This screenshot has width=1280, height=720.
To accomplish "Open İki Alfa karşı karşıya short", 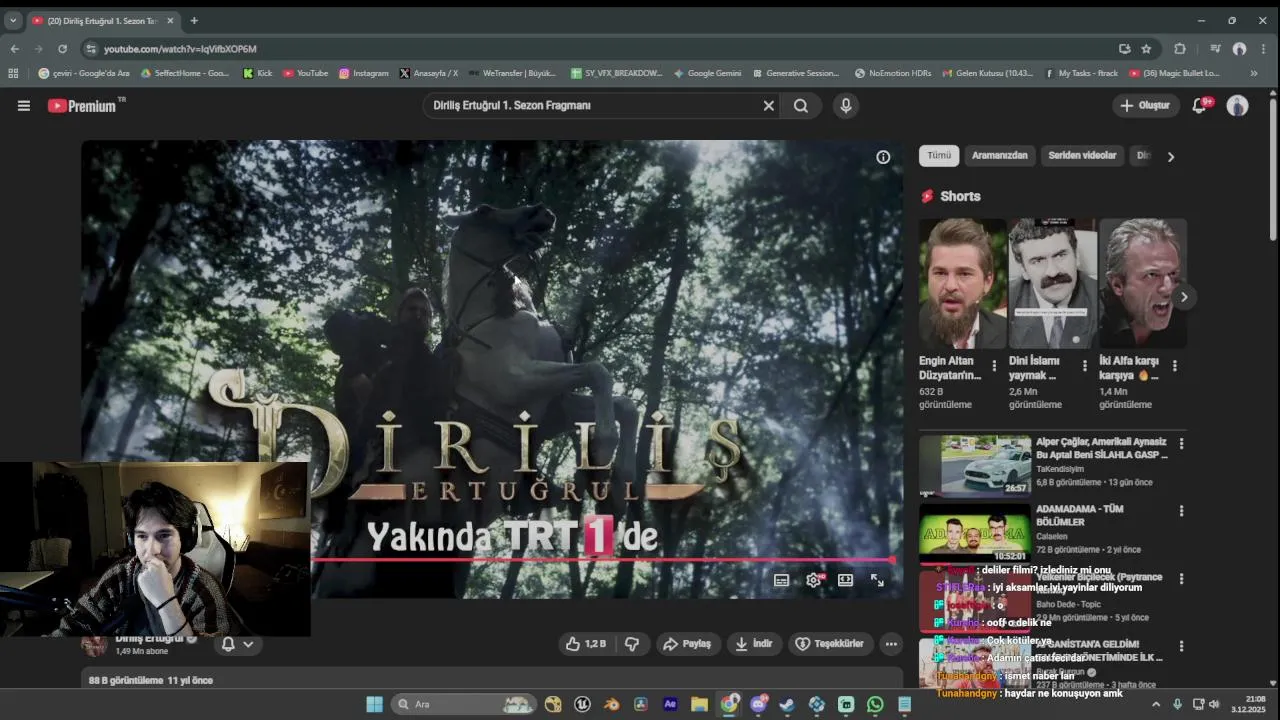I will pos(1143,283).
